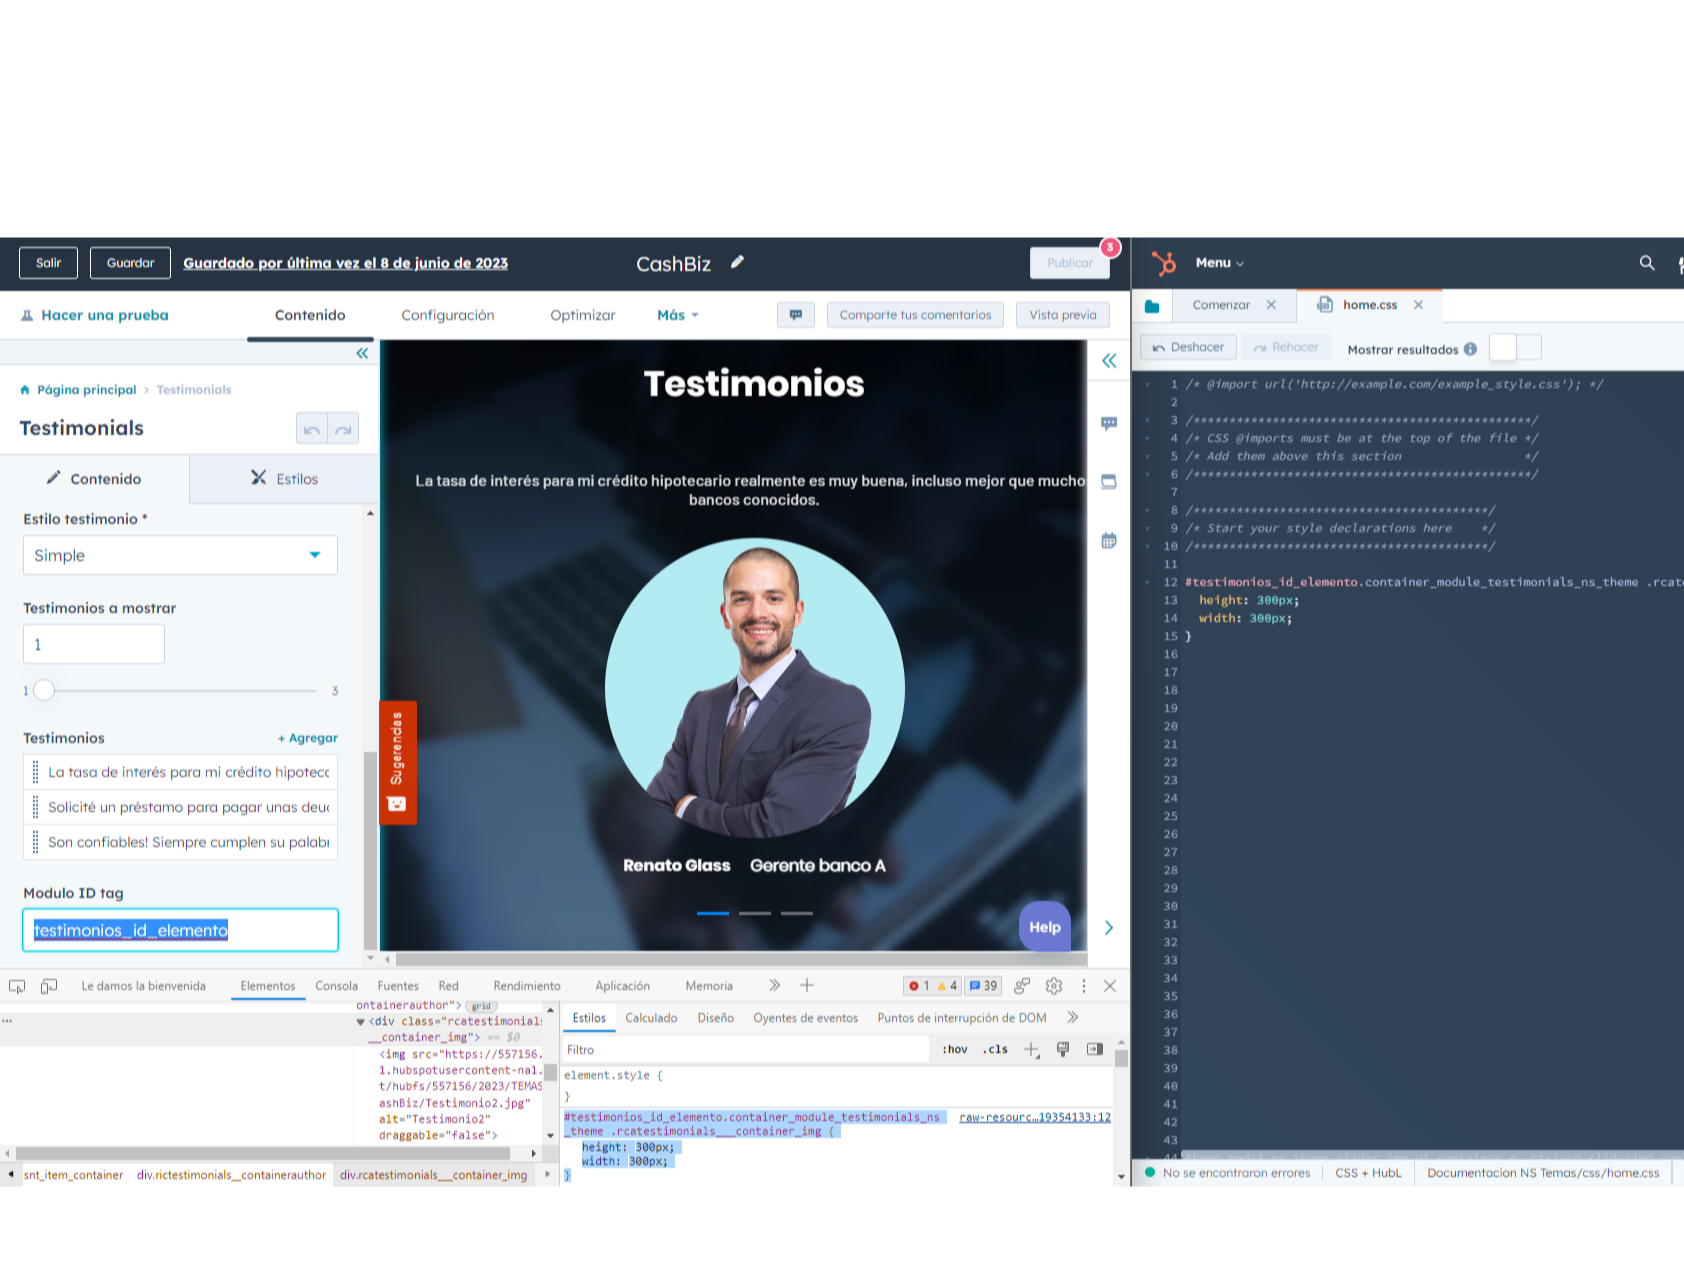The width and height of the screenshot is (1684, 1263).
Task: Click the Testimonios a mostrar slider handle
Action: pos(44,690)
